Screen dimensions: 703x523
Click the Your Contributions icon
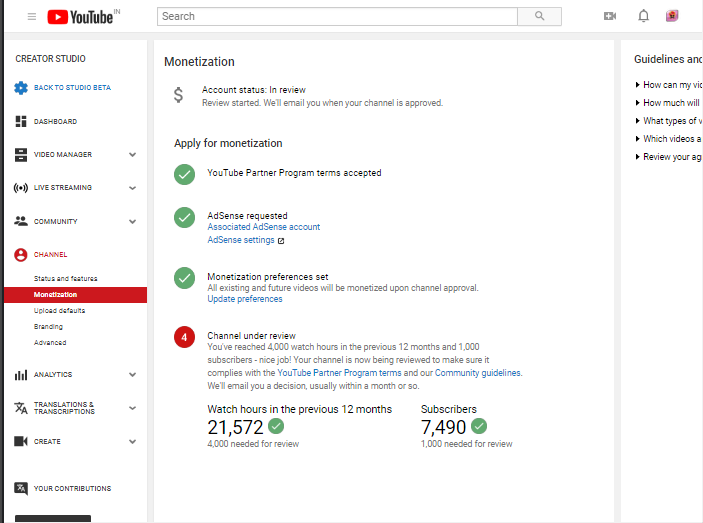[21, 488]
